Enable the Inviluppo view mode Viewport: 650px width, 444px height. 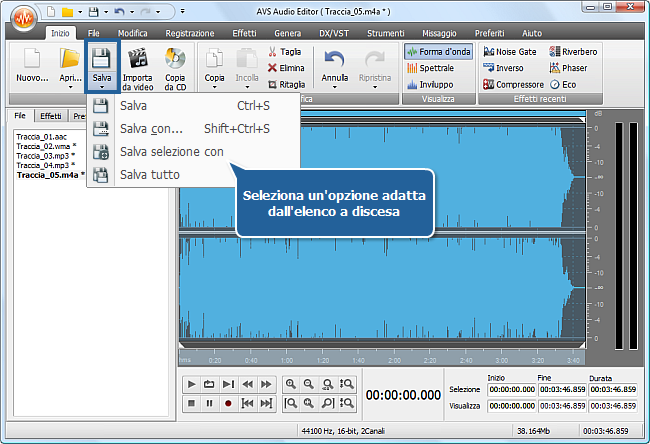click(431, 85)
